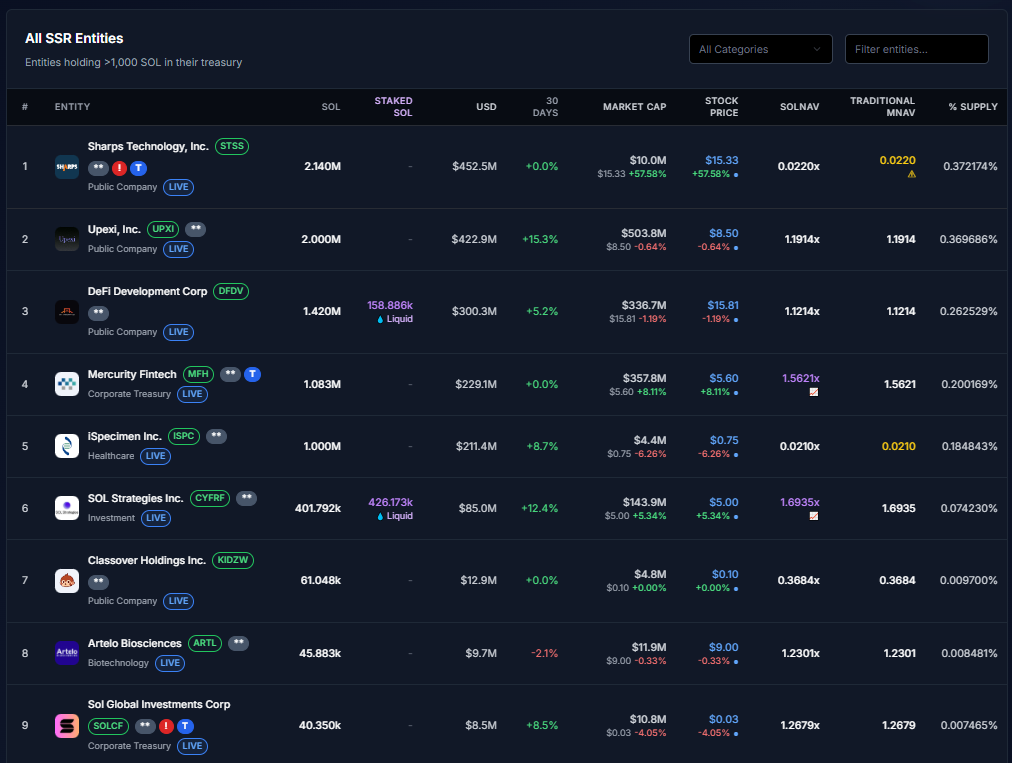The image size is (1012, 763).
Task: Click the liquid droplet icon under 426.173k
Action: pyautogui.click(x=380, y=516)
